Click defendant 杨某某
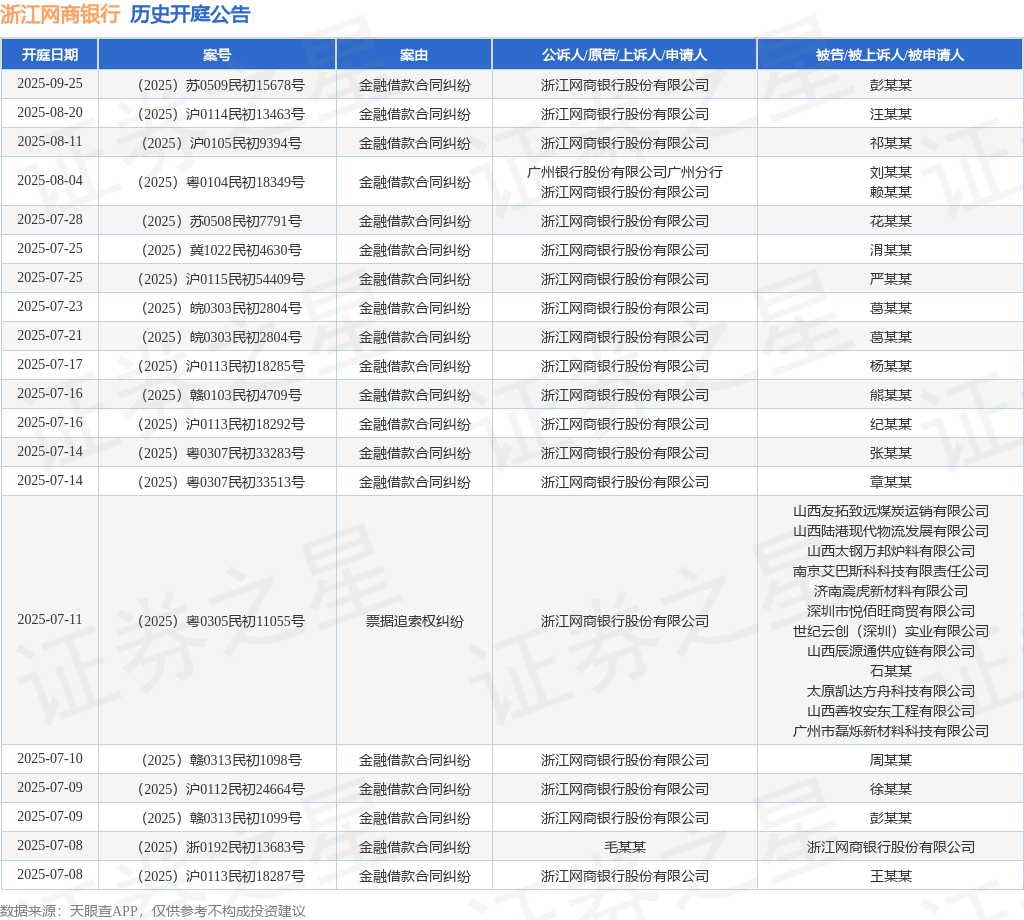Screen dimensions: 1024x920 coord(891,366)
